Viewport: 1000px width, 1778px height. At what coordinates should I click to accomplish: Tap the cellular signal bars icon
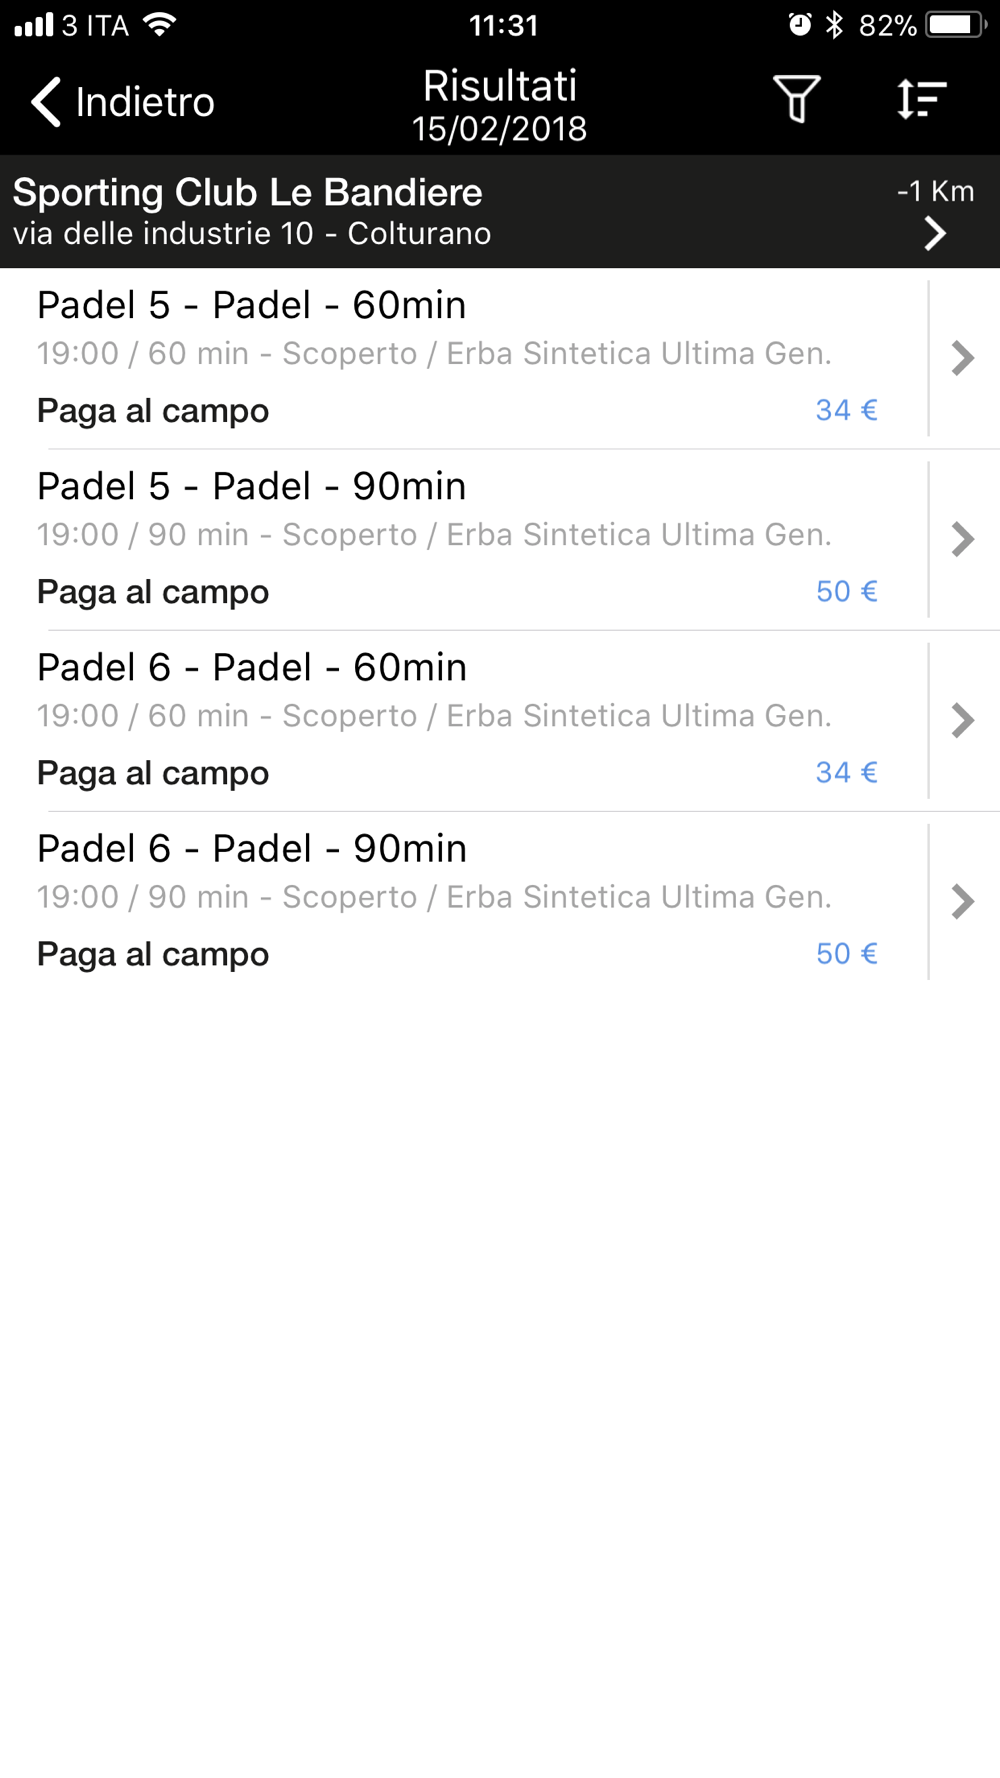(x=33, y=25)
